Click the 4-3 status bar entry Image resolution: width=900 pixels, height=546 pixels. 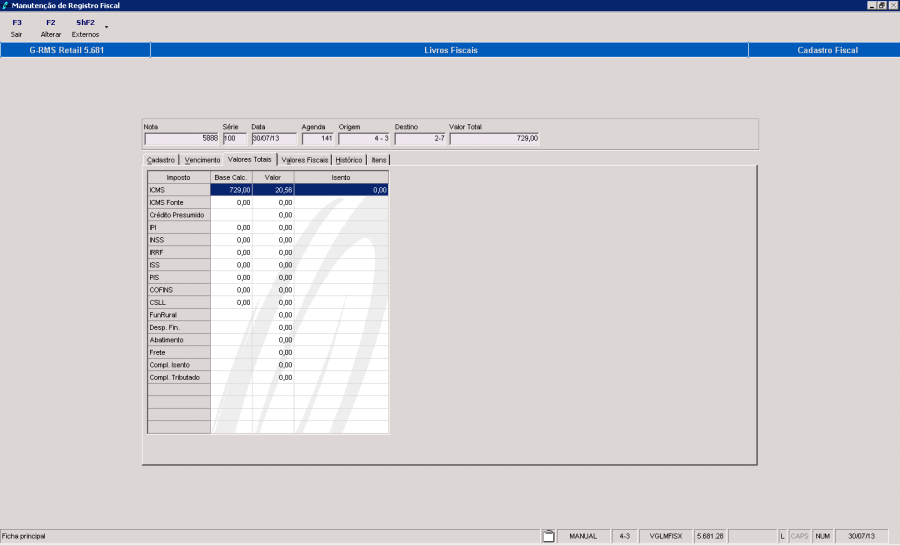pyautogui.click(x=624, y=536)
